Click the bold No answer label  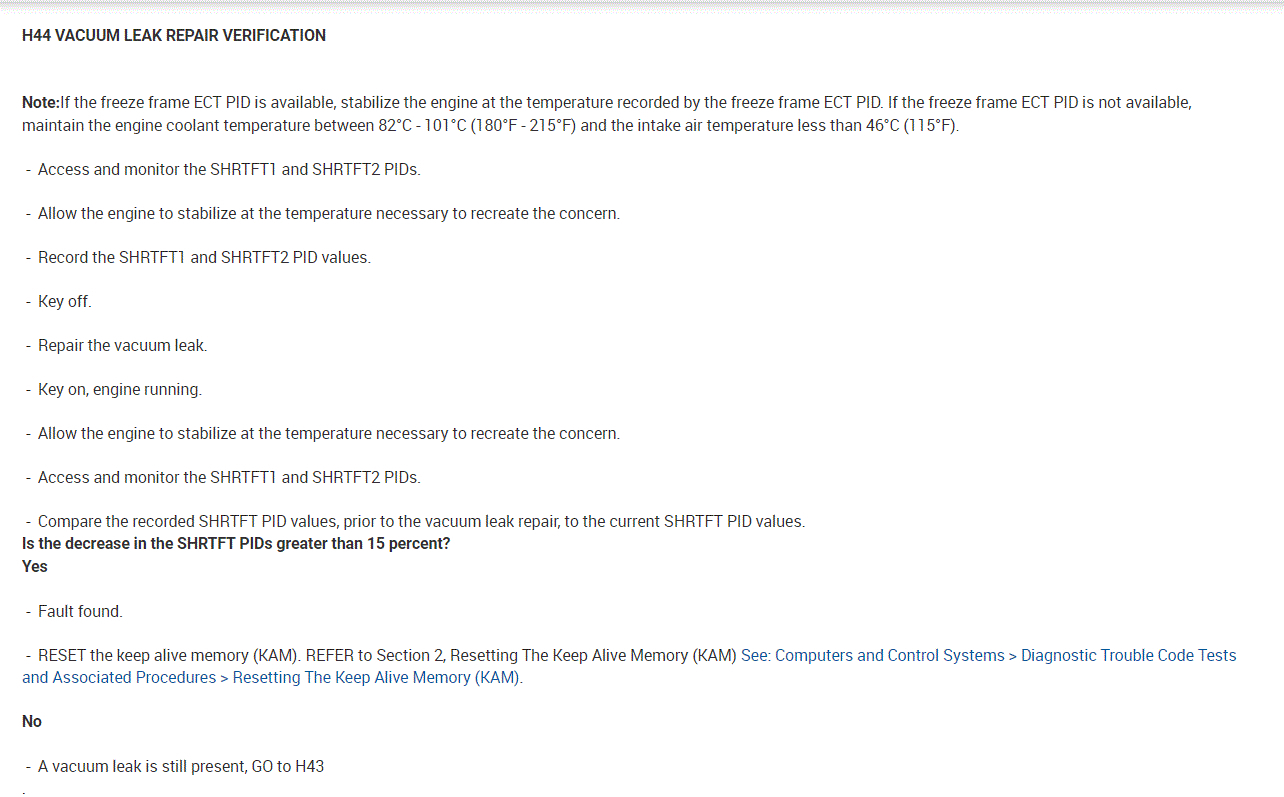click(32, 722)
